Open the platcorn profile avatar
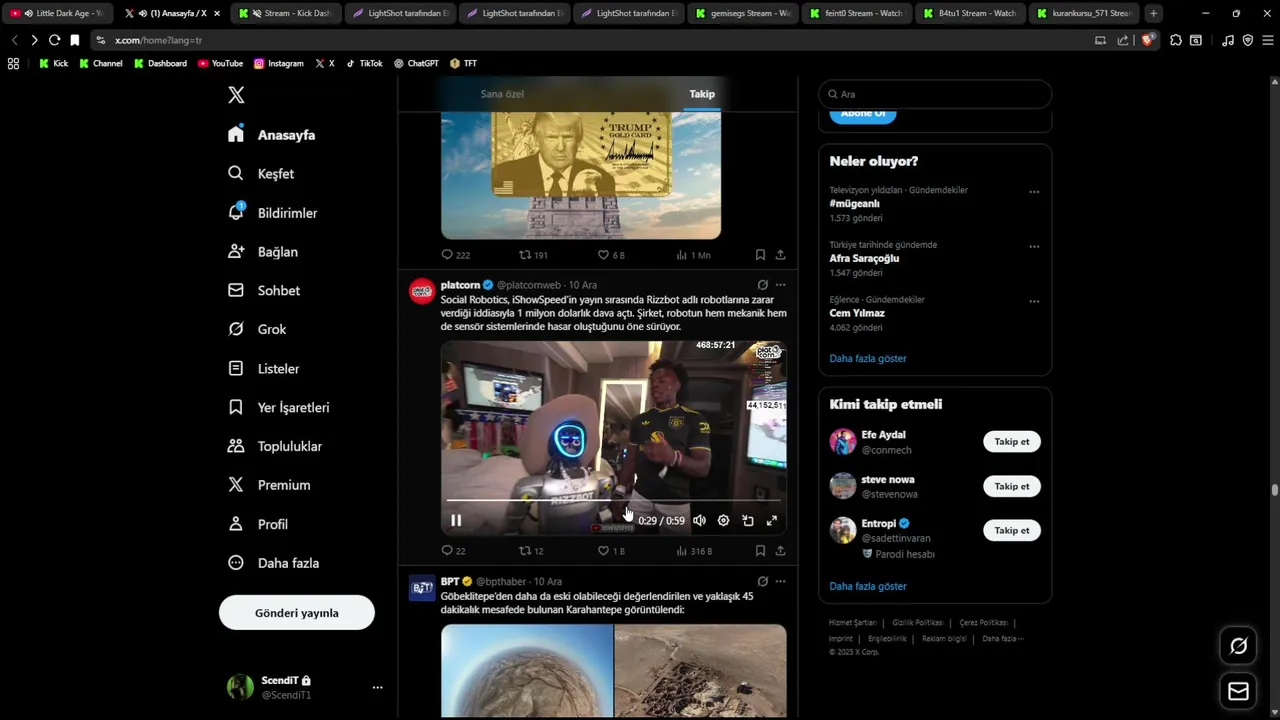 tap(422, 291)
